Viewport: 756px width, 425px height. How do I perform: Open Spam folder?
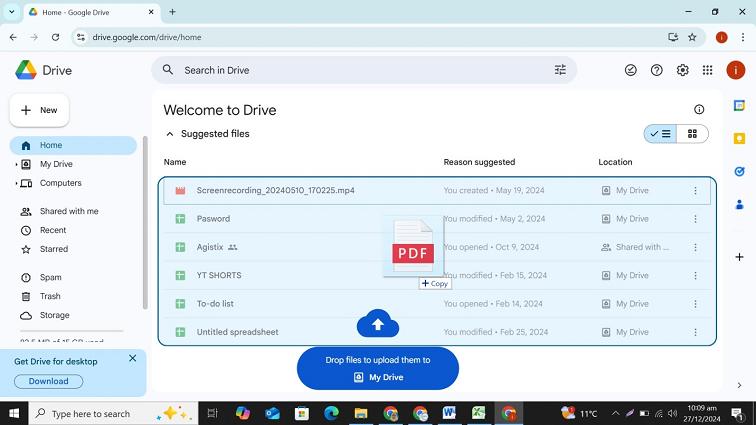click(x=73, y=277)
